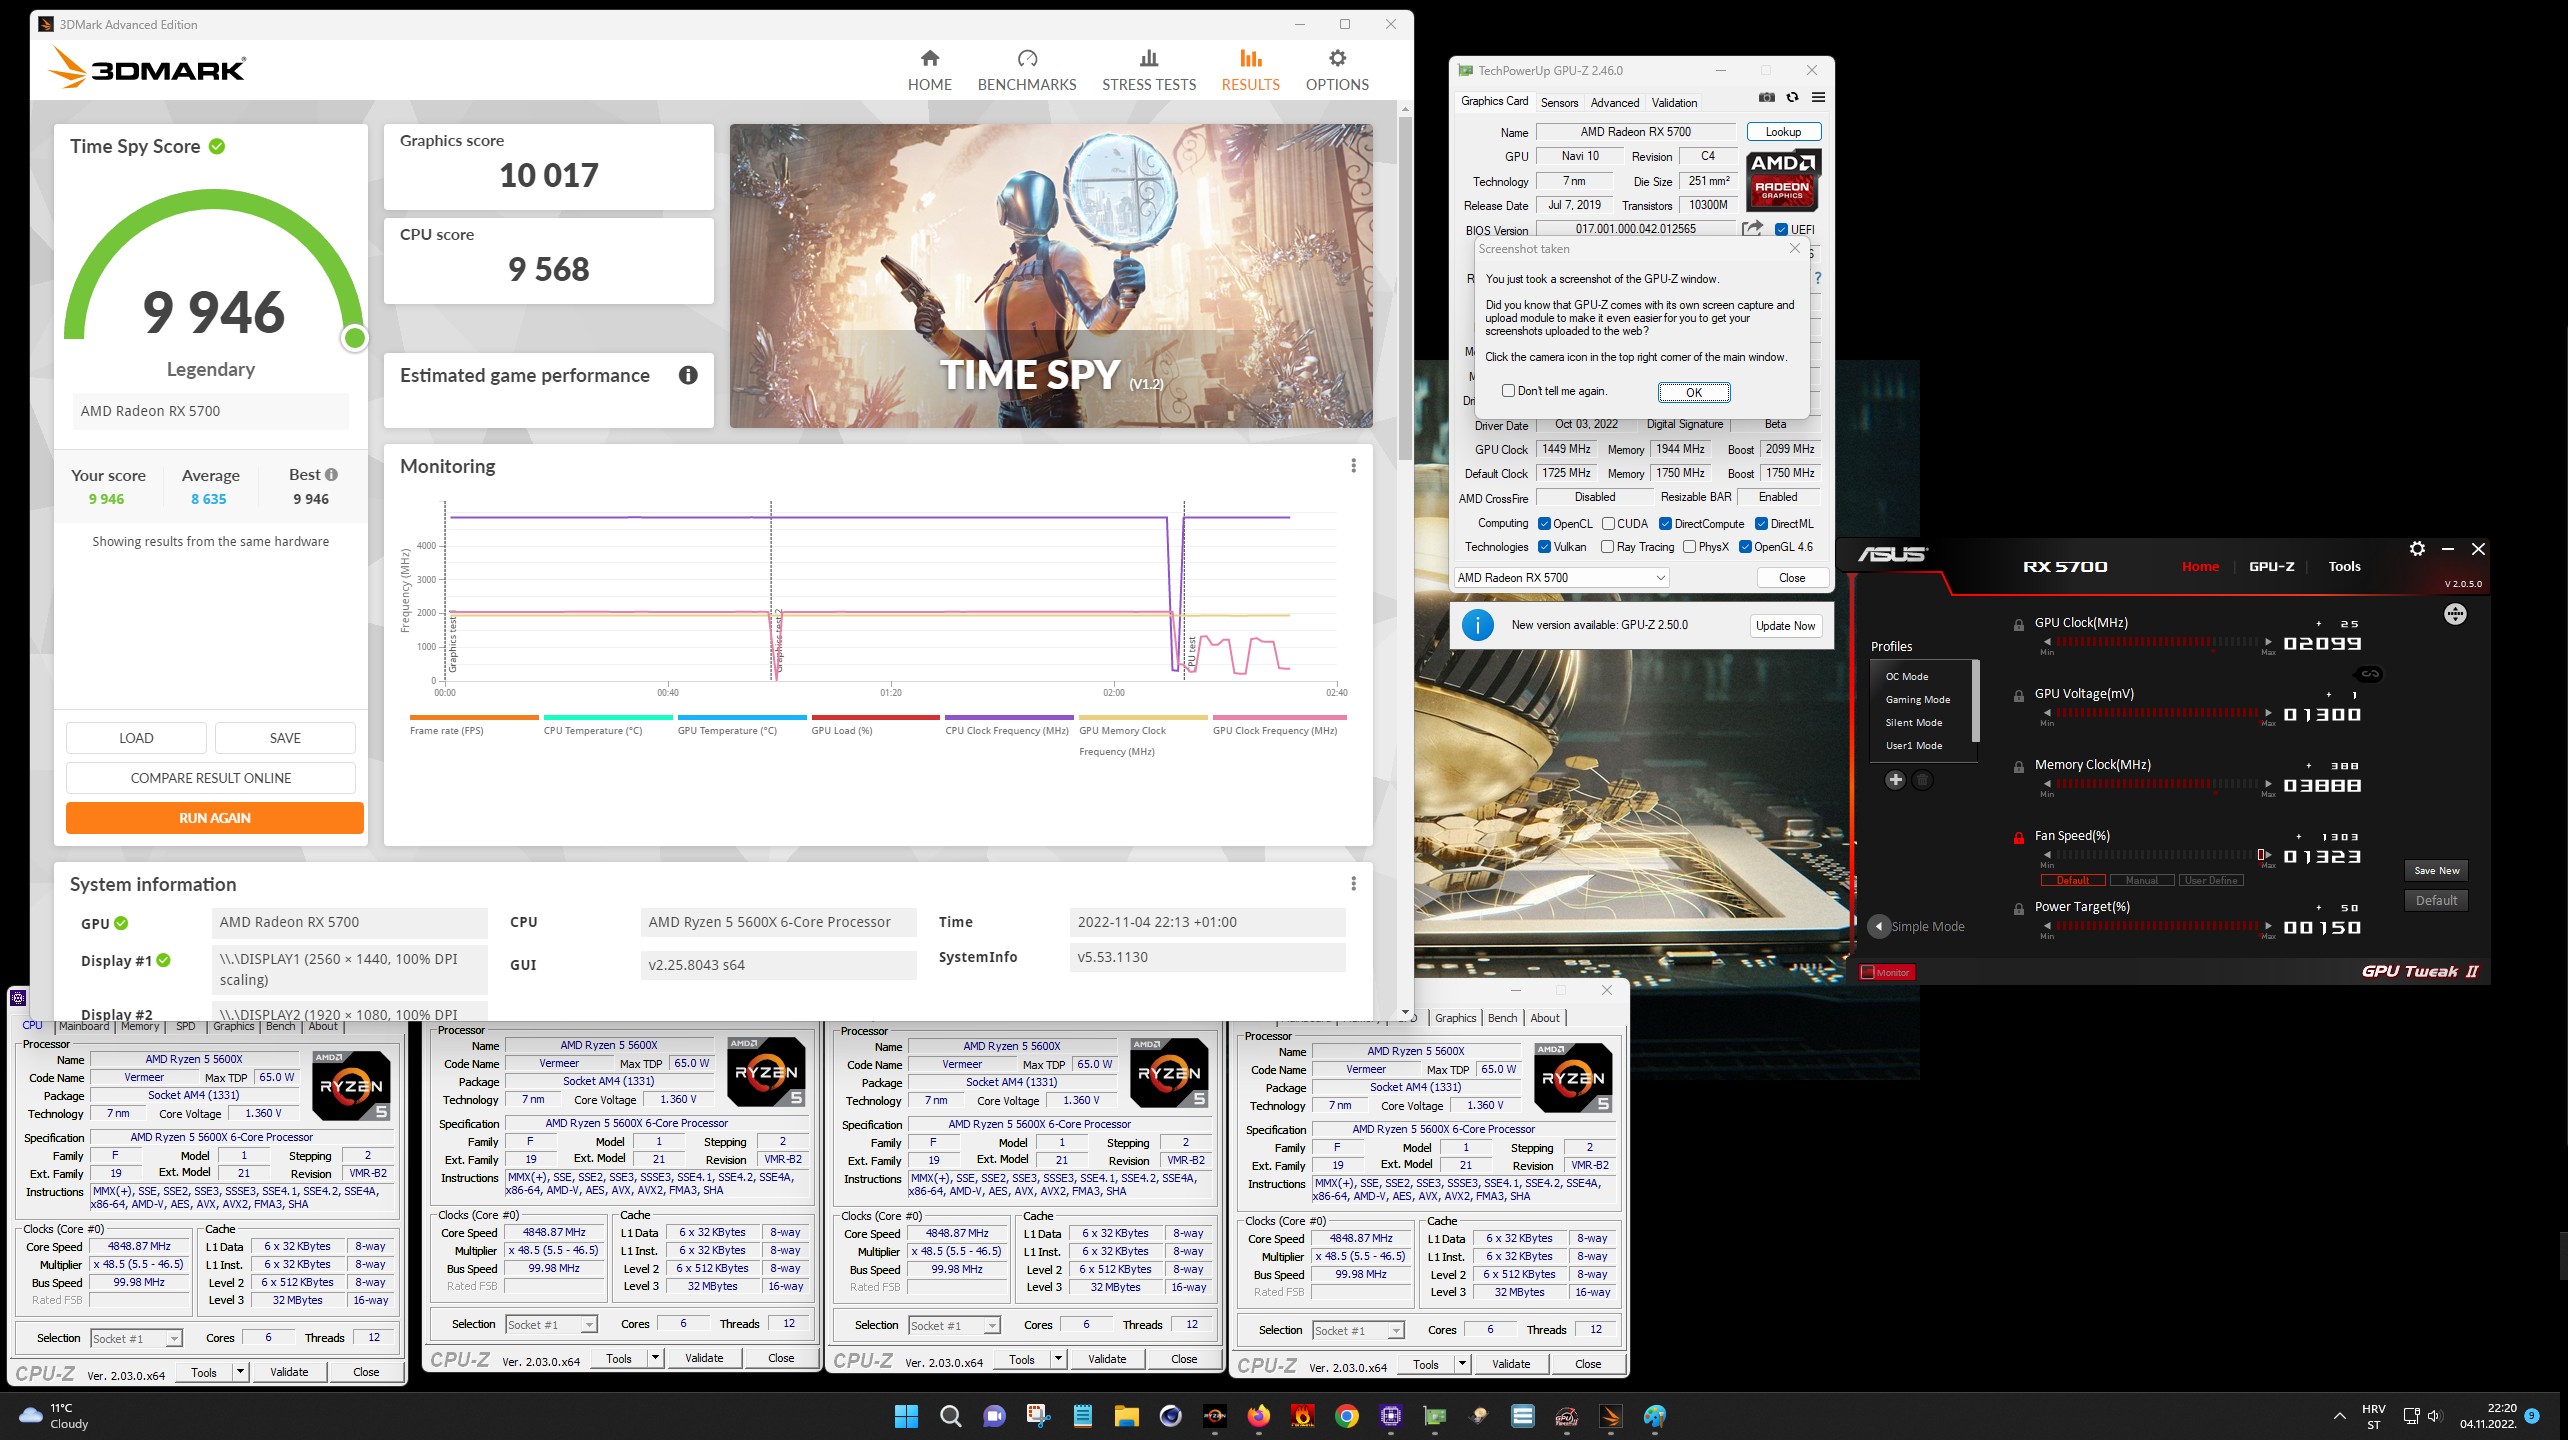Click the orange RUN AGAIN button
This screenshot has height=1440, width=2568.
[x=215, y=818]
